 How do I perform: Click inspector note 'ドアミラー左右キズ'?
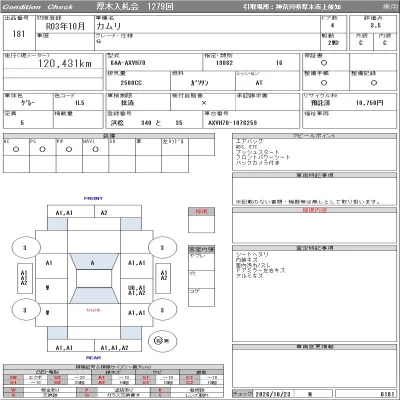click(x=261, y=271)
